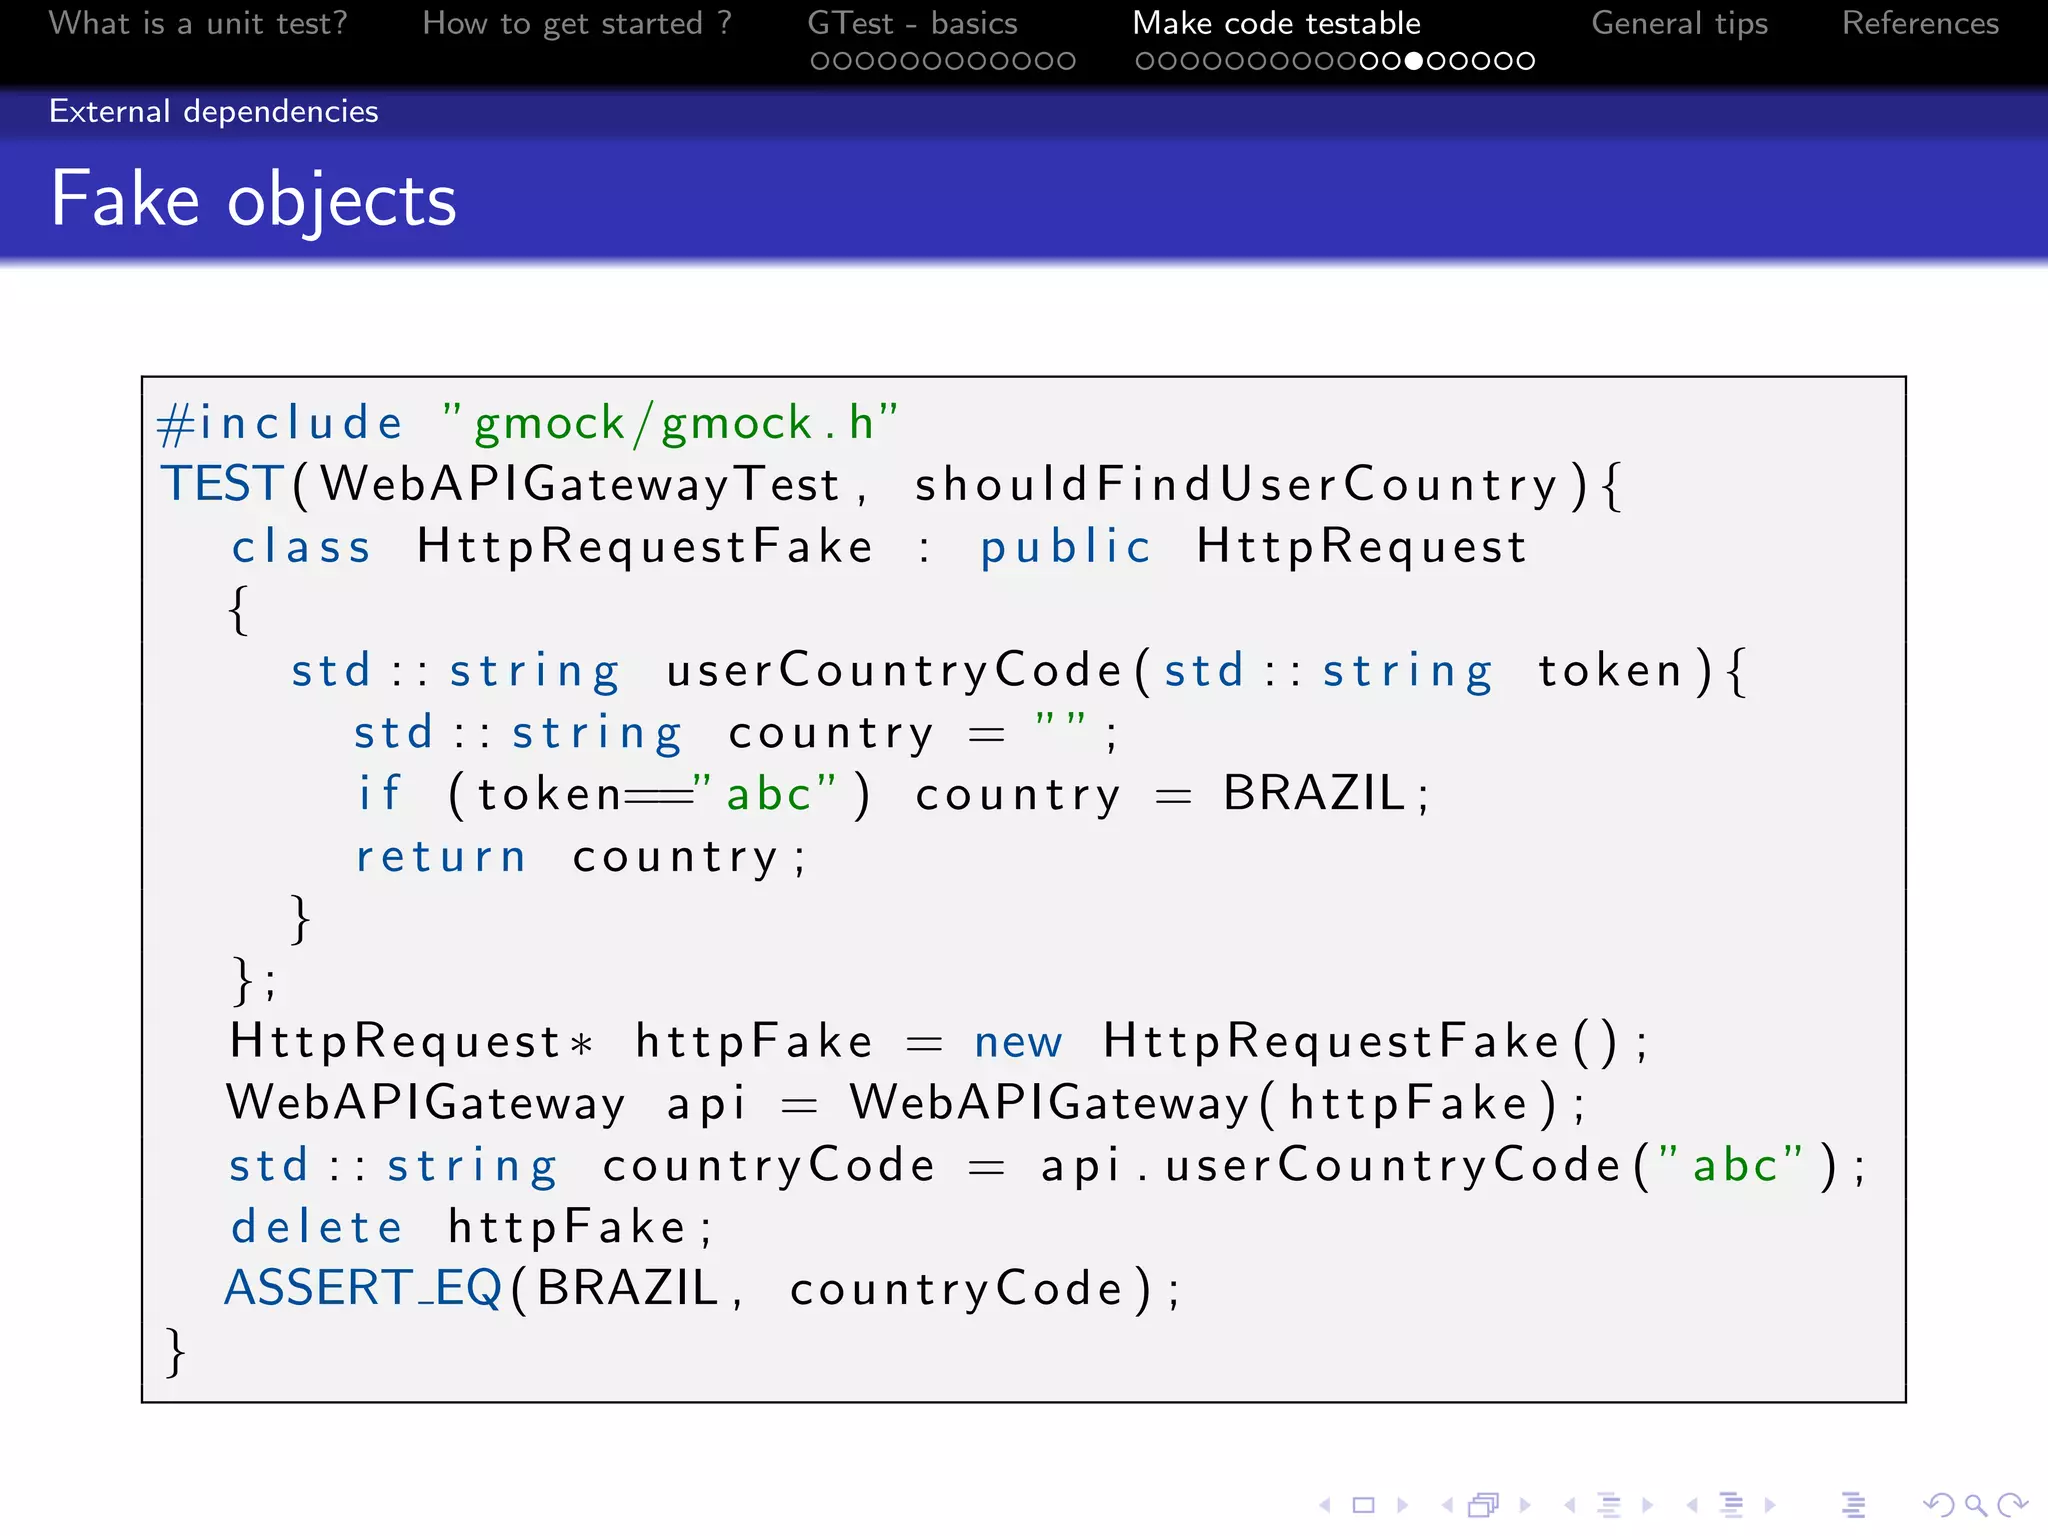Click the 'GTest - basics' section heading
The height and width of the screenshot is (1536, 2048).
coord(912,23)
